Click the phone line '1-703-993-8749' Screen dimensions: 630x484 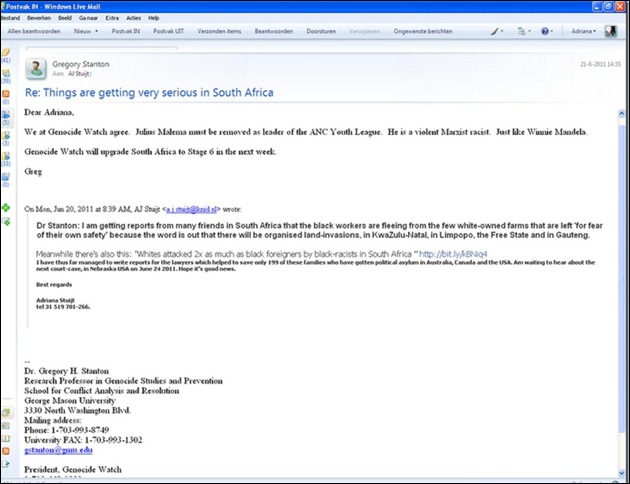[67, 430]
